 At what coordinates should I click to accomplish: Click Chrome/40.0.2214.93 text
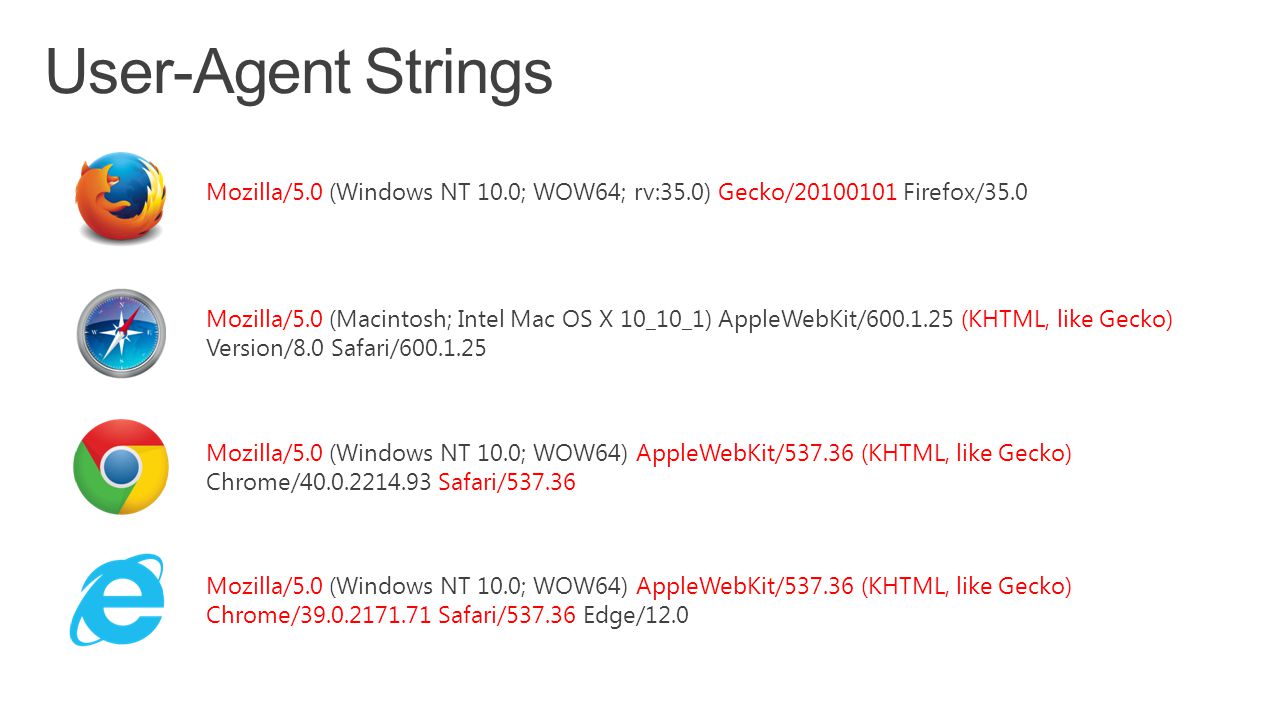[319, 482]
